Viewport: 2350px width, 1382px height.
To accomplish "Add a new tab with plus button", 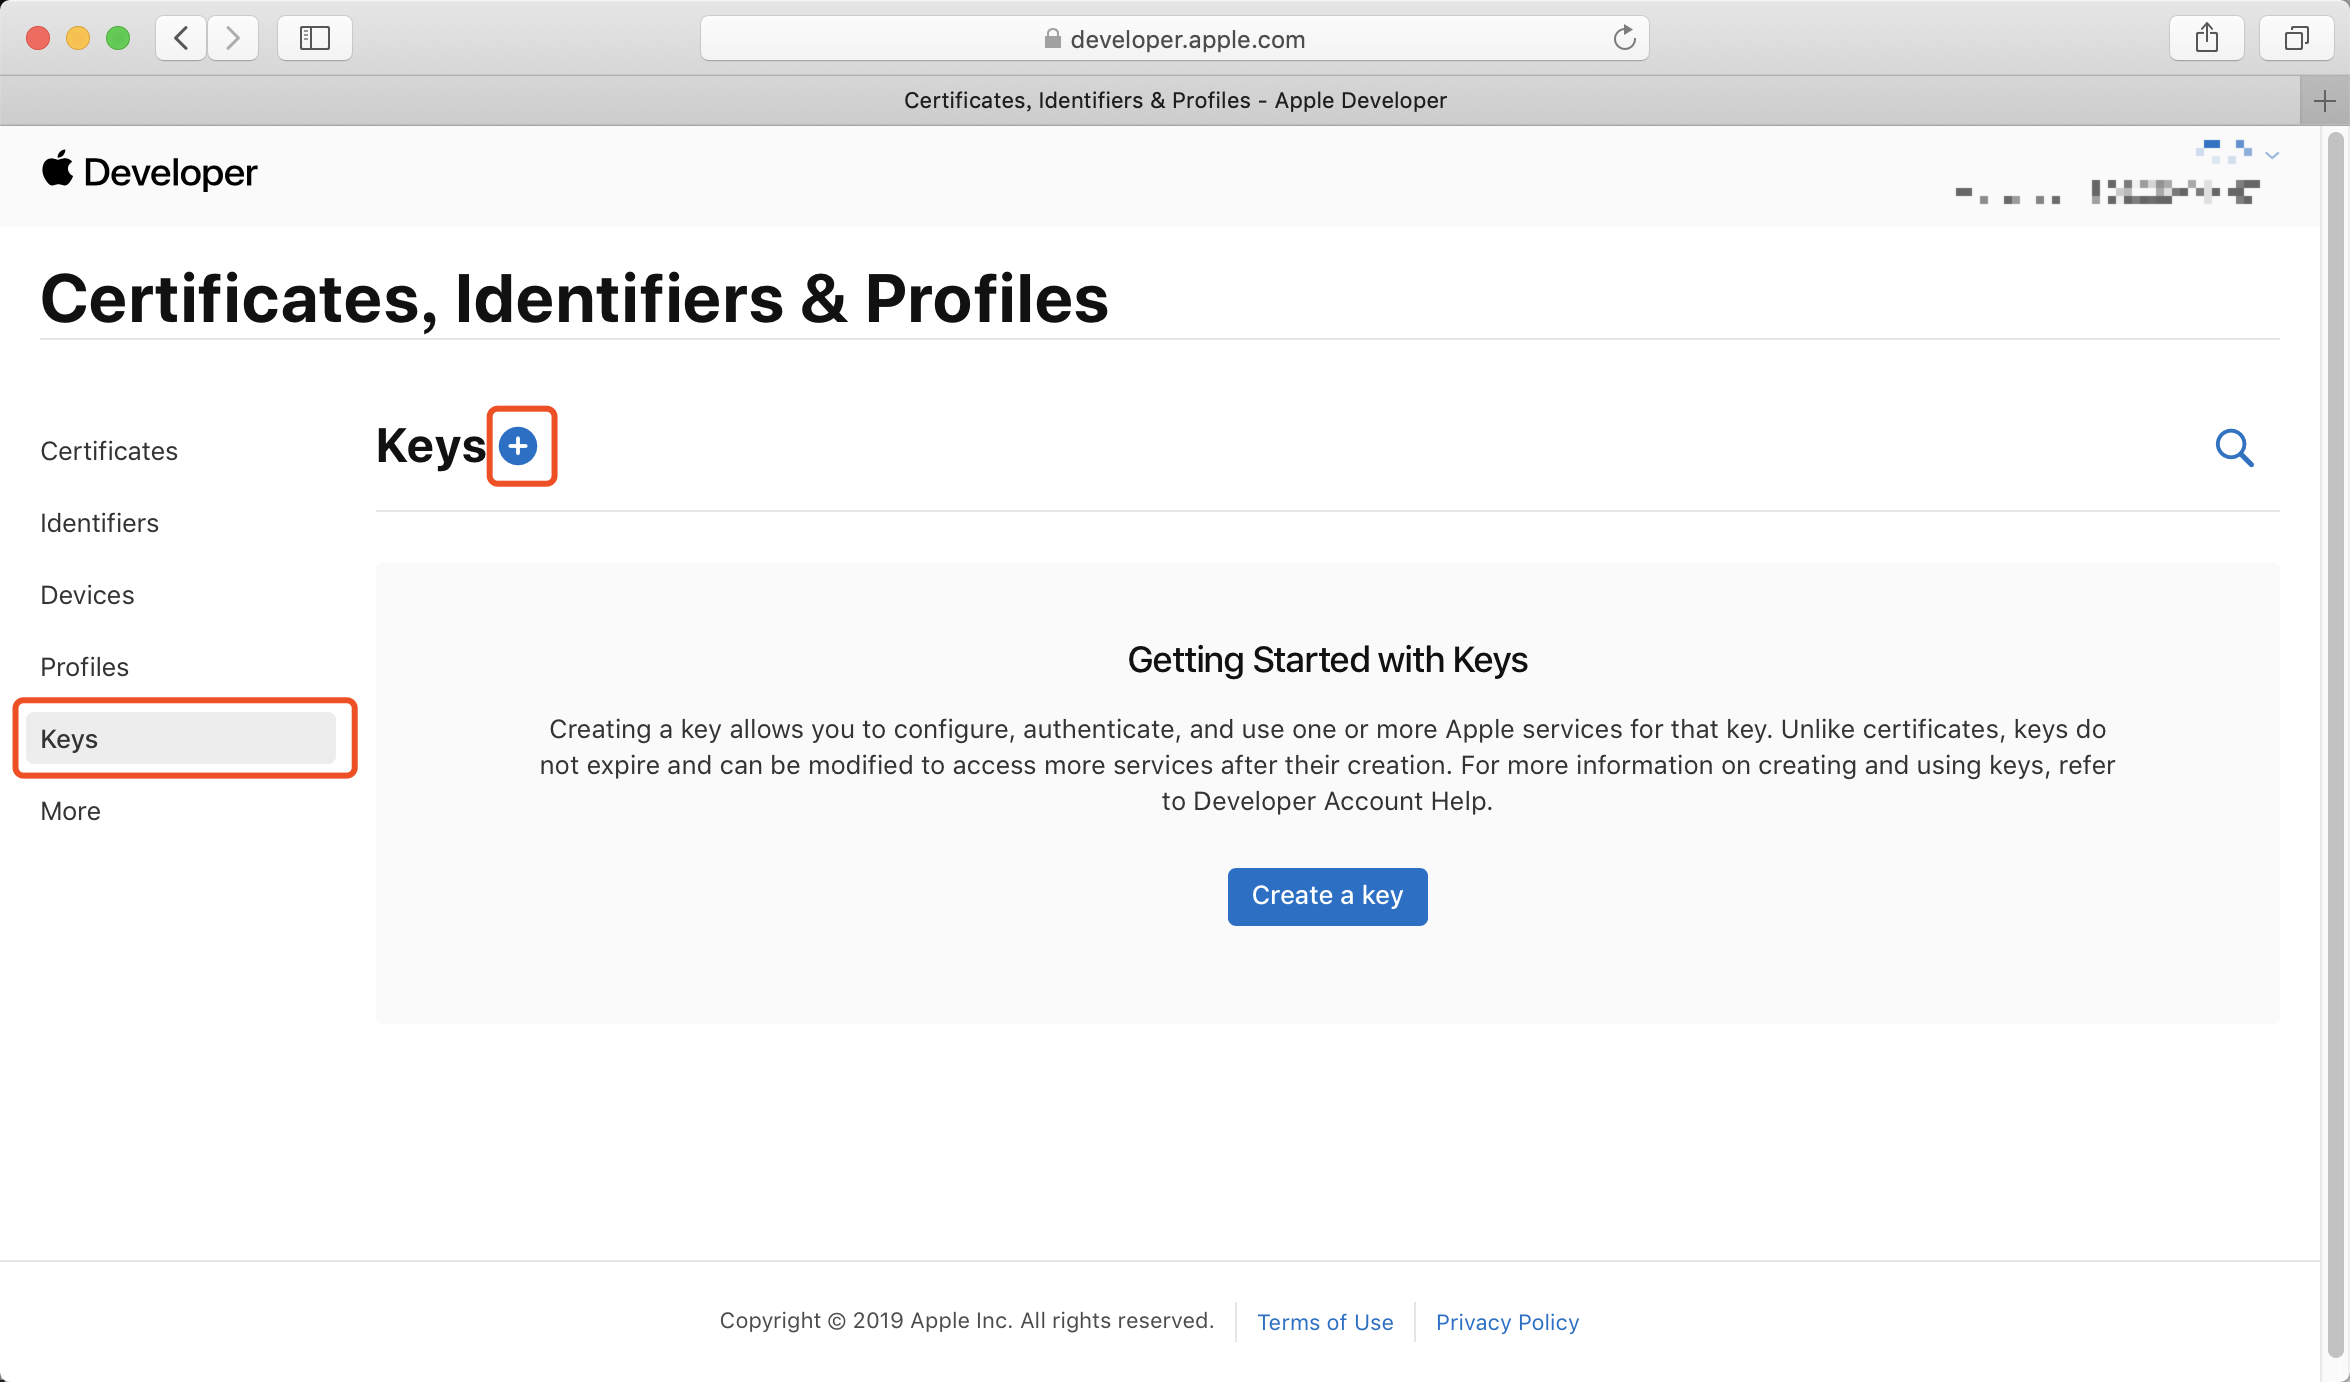I will 2324,101.
